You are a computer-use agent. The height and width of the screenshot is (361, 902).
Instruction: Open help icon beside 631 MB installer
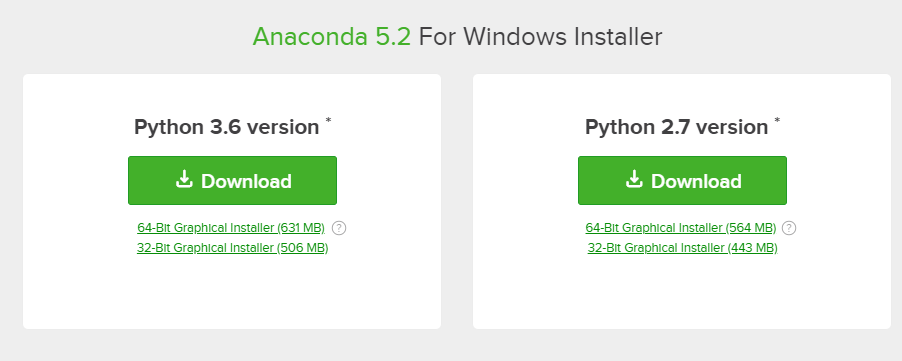[339, 228]
